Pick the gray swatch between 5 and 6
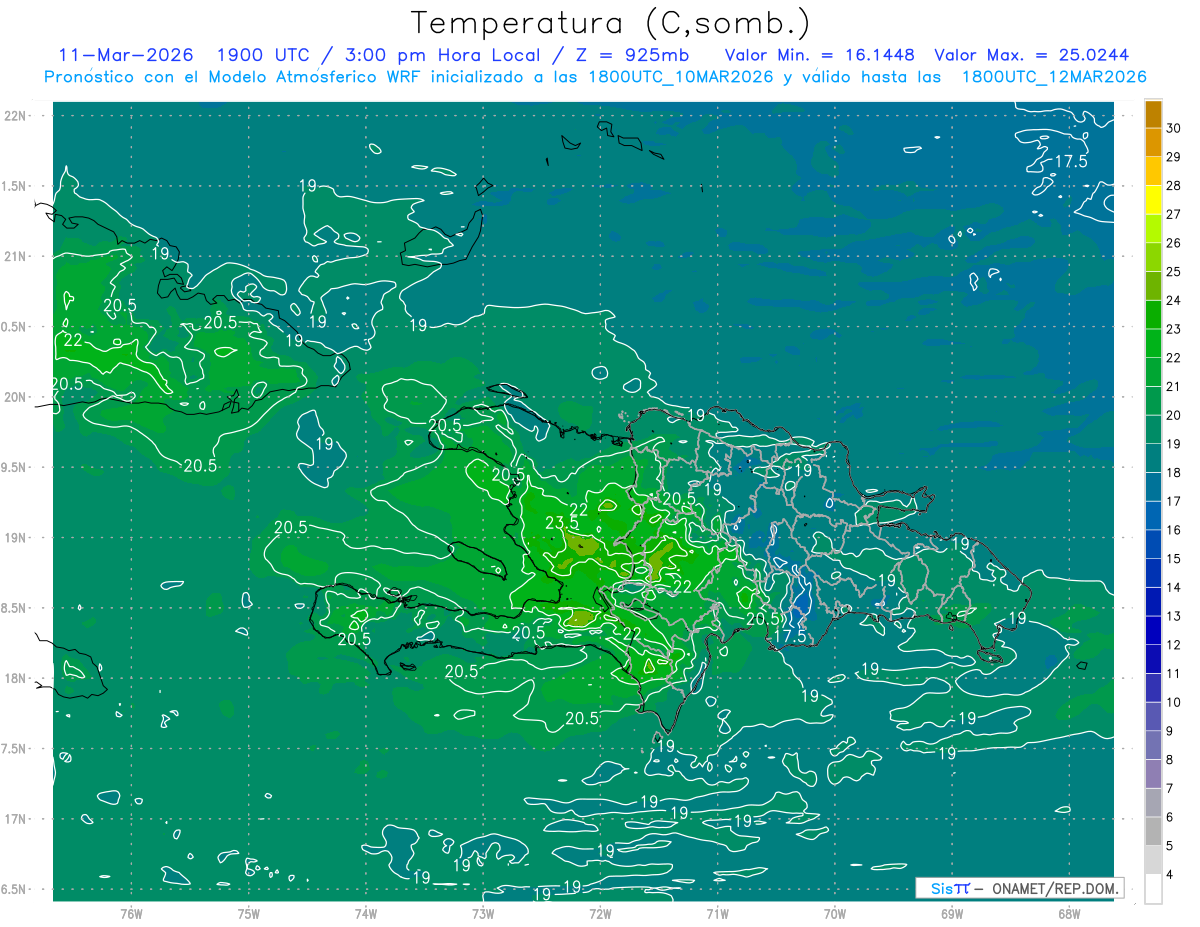Image resolution: width=1200 pixels, height=927 pixels. coord(1153,831)
